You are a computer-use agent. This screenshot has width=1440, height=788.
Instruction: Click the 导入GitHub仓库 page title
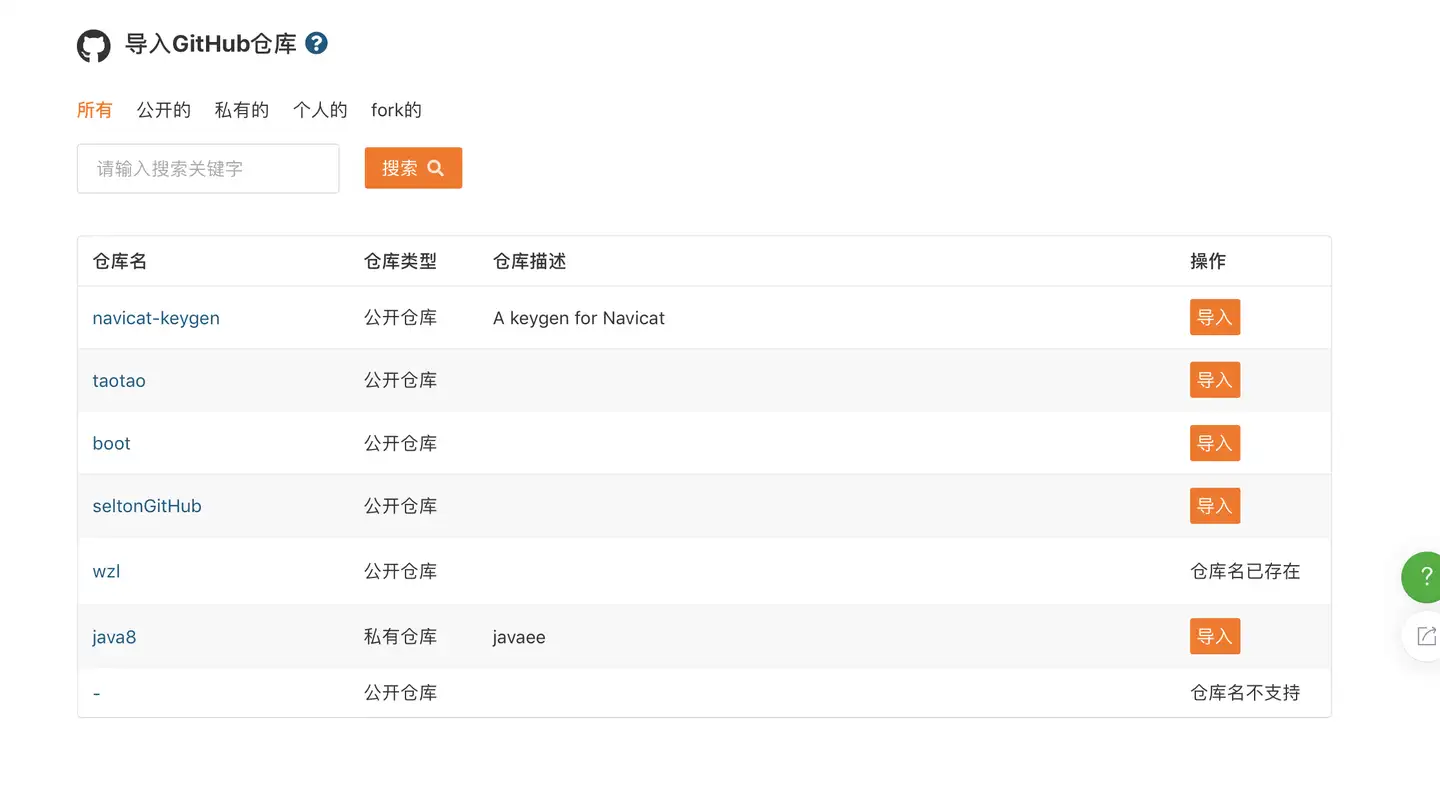coord(211,44)
